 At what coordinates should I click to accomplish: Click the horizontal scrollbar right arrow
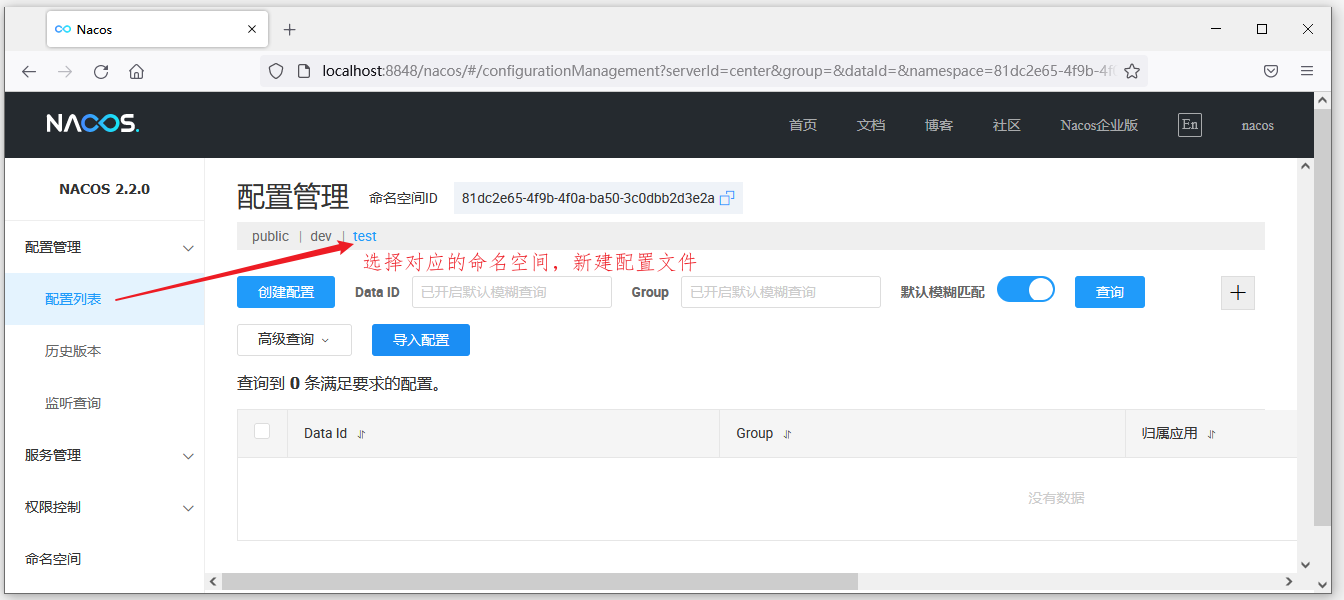click(x=1289, y=581)
